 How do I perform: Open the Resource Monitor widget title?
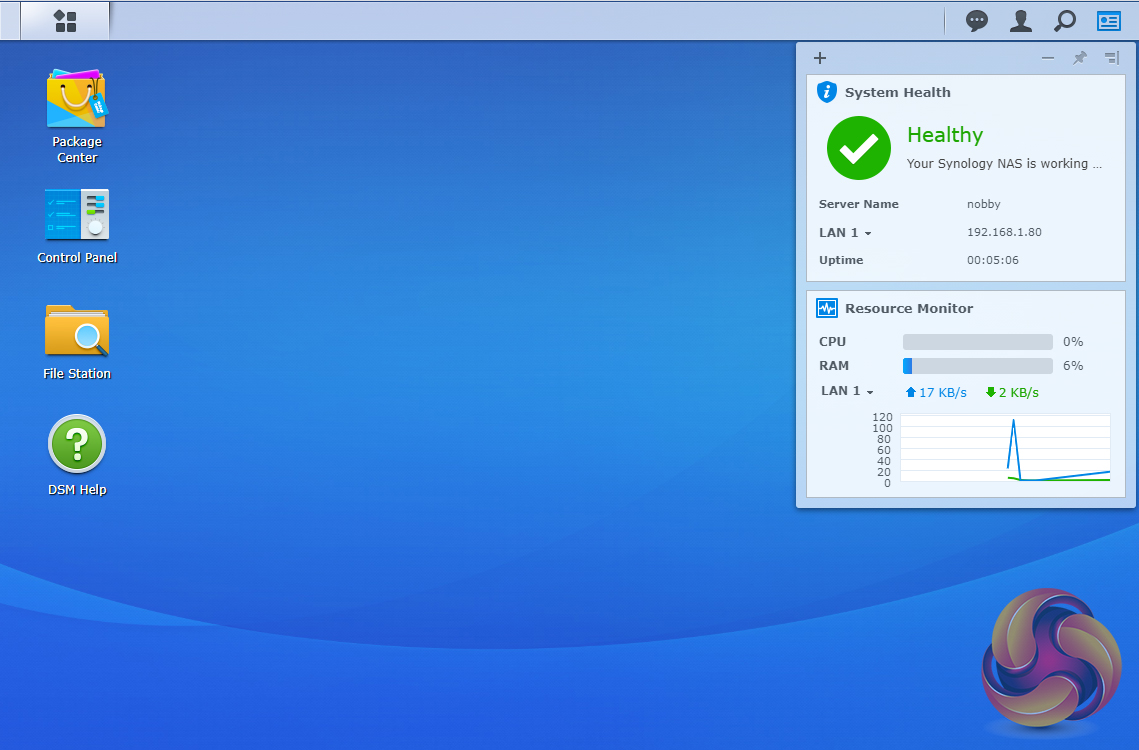tap(909, 308)
